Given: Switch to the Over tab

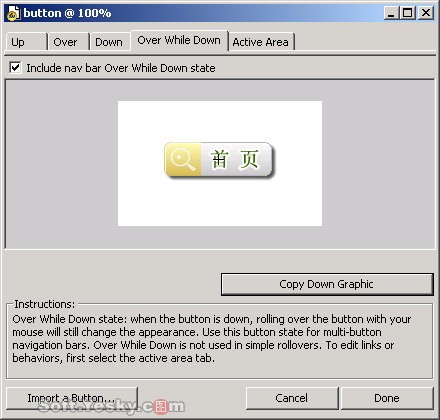Looking at the screenshot, I should 68,42.
